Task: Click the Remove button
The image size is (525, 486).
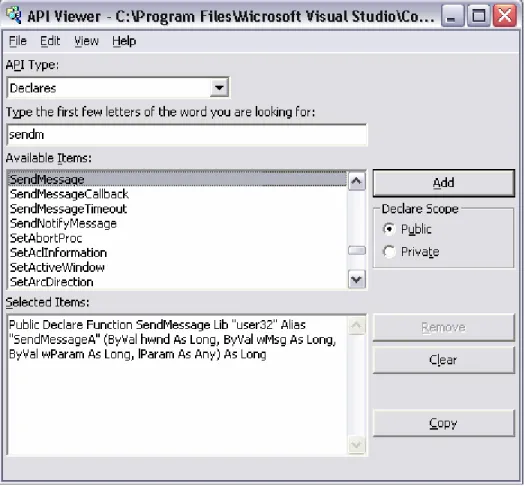Action: pyautogui.click(x=444, y=327)
